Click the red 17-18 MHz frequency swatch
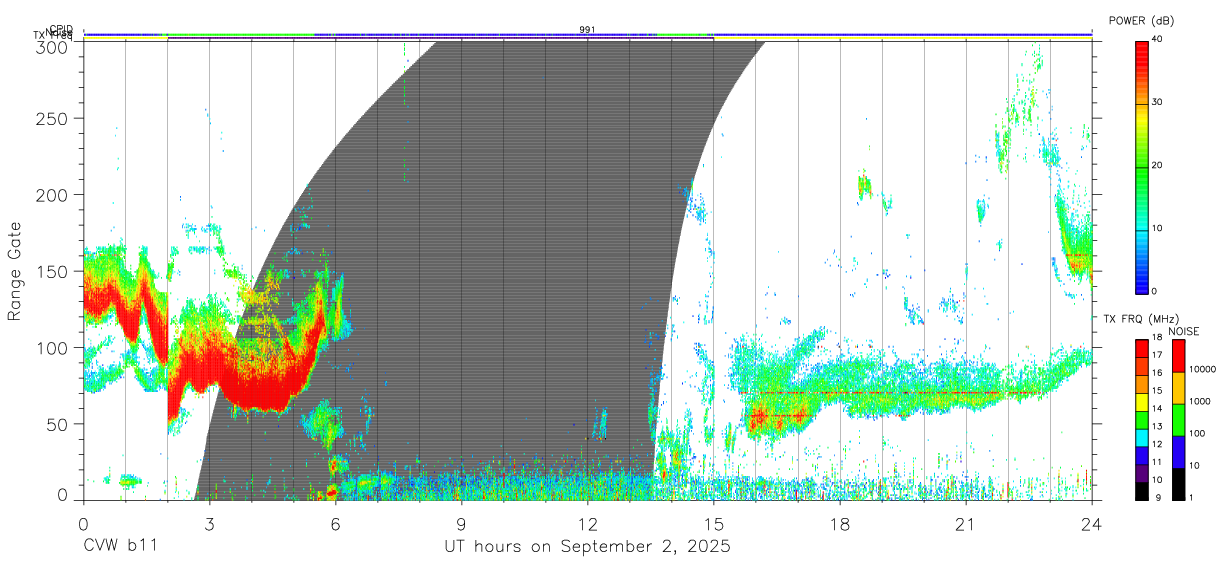 (x=1141, y=349)
